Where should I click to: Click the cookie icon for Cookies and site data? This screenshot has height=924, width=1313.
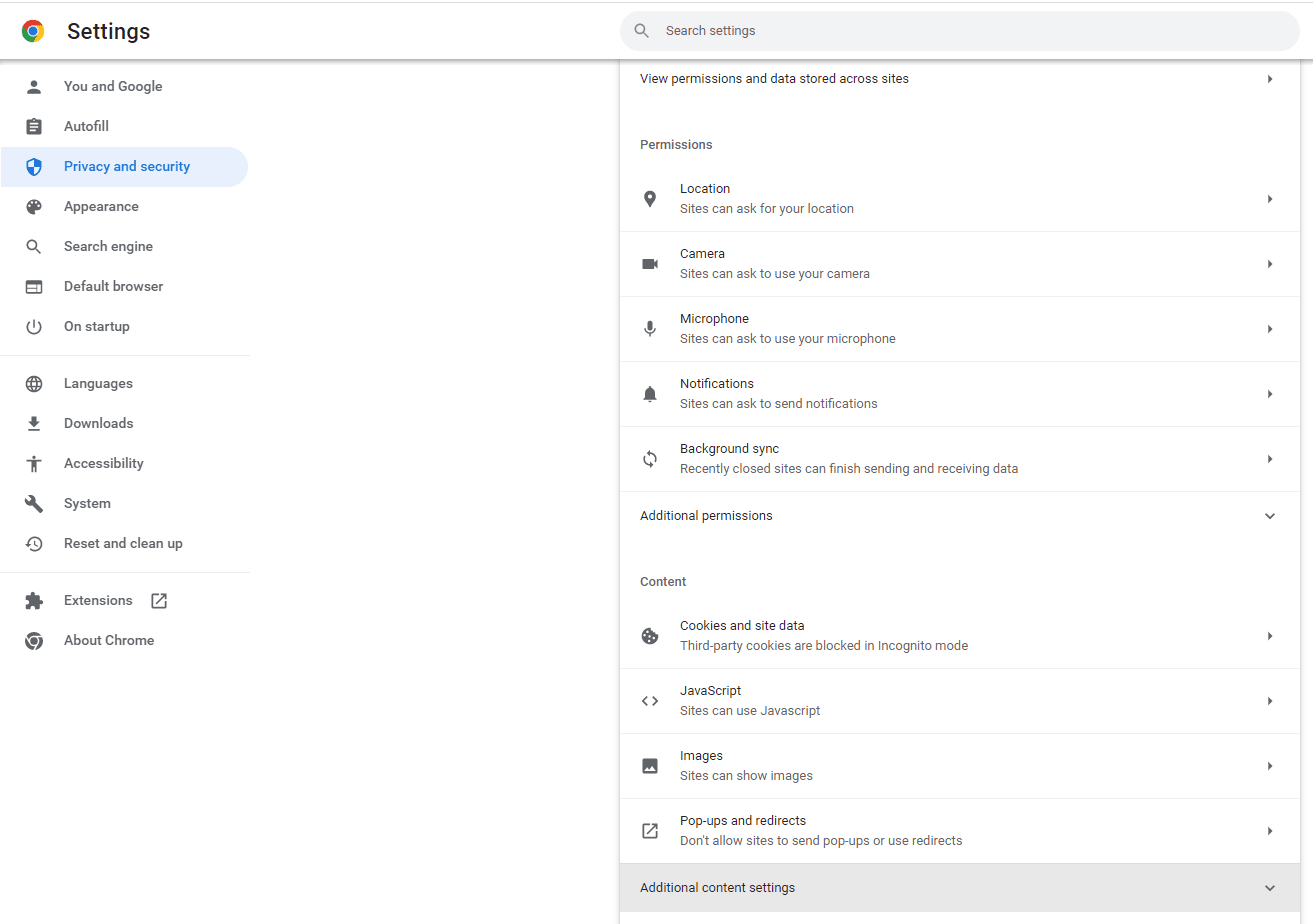coord(650,635)
